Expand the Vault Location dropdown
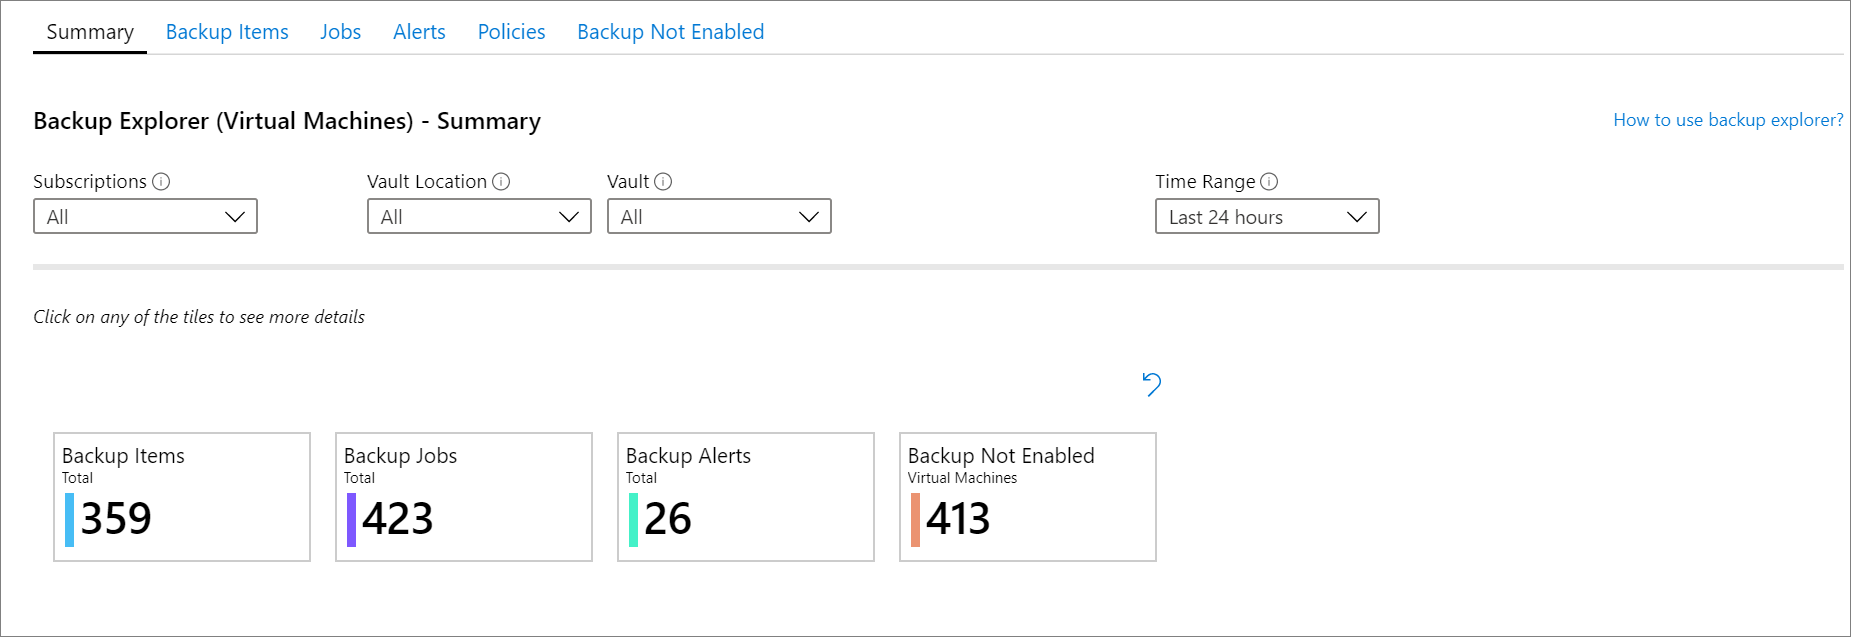The image size is (1851, 637). [x=479, y=217]
